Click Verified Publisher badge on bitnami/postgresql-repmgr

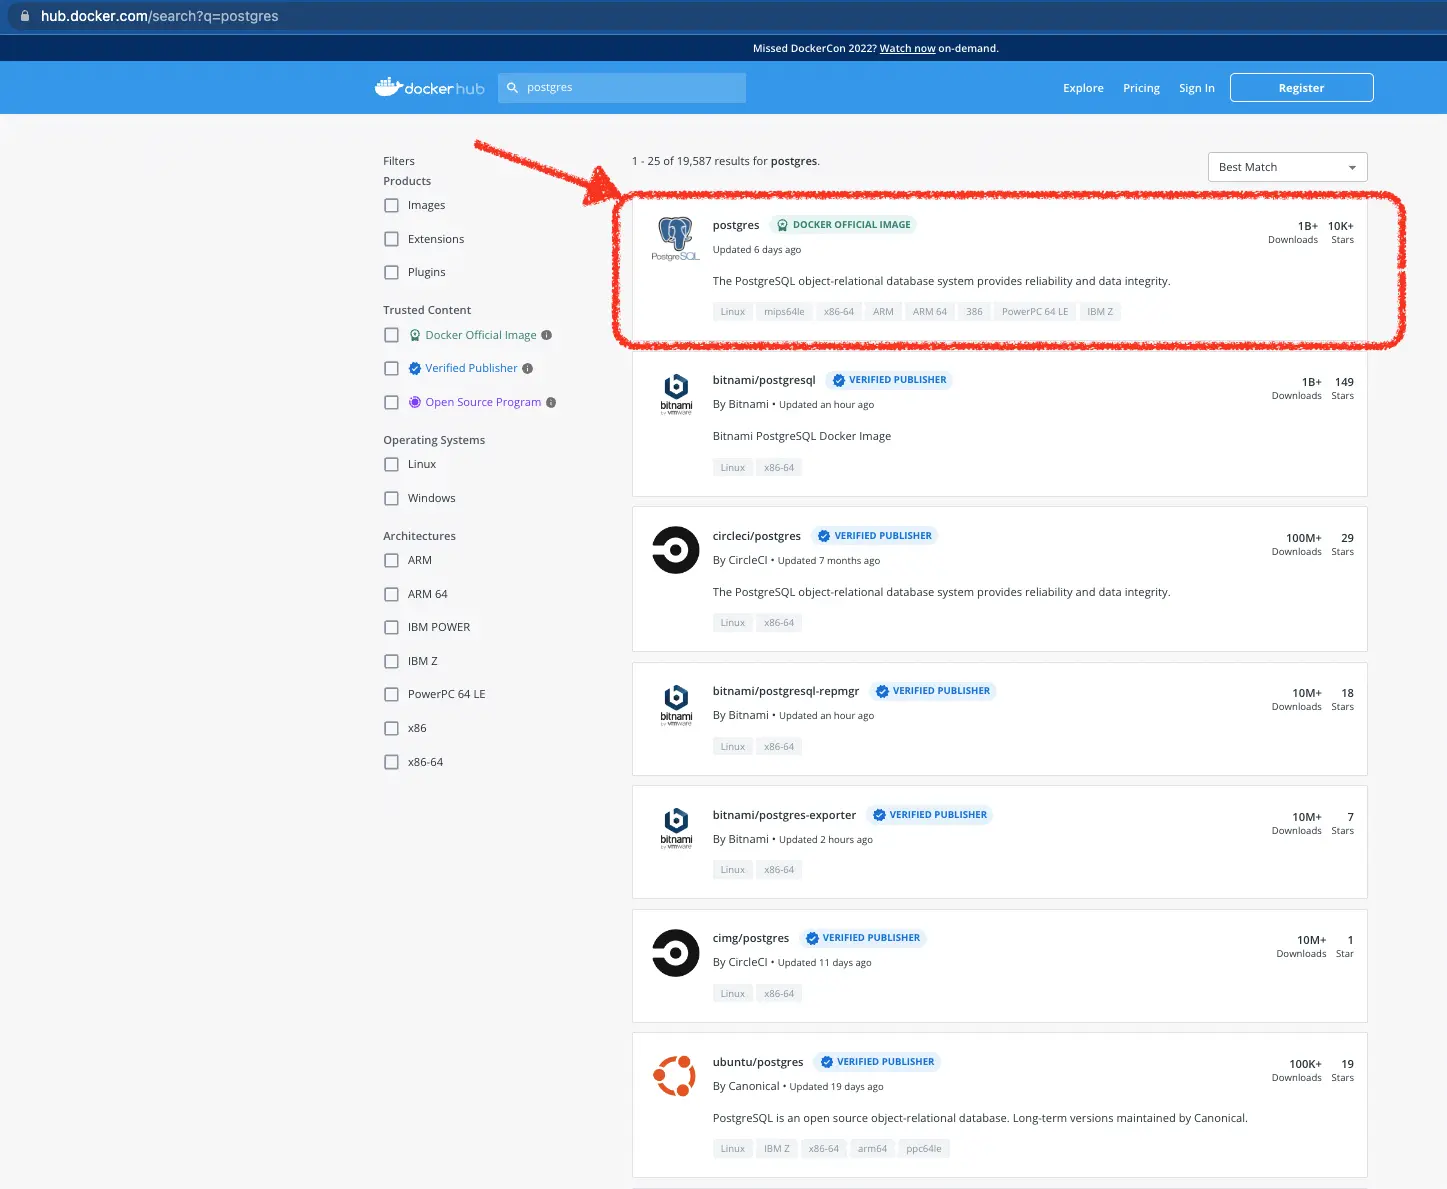(933, 691)
